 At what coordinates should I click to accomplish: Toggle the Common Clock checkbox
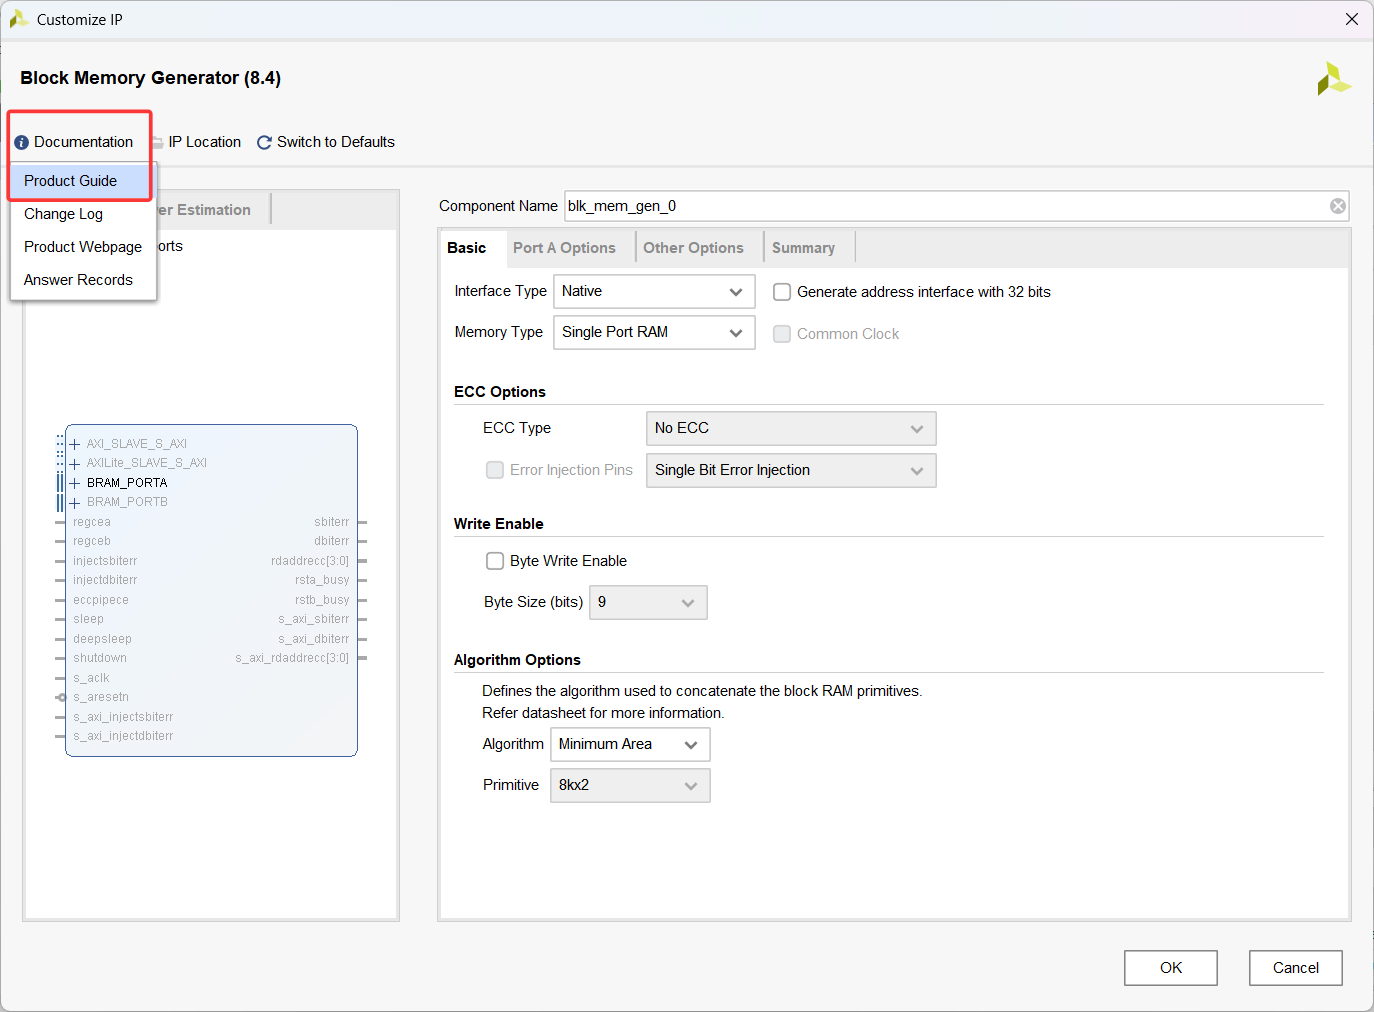point(782,334)
